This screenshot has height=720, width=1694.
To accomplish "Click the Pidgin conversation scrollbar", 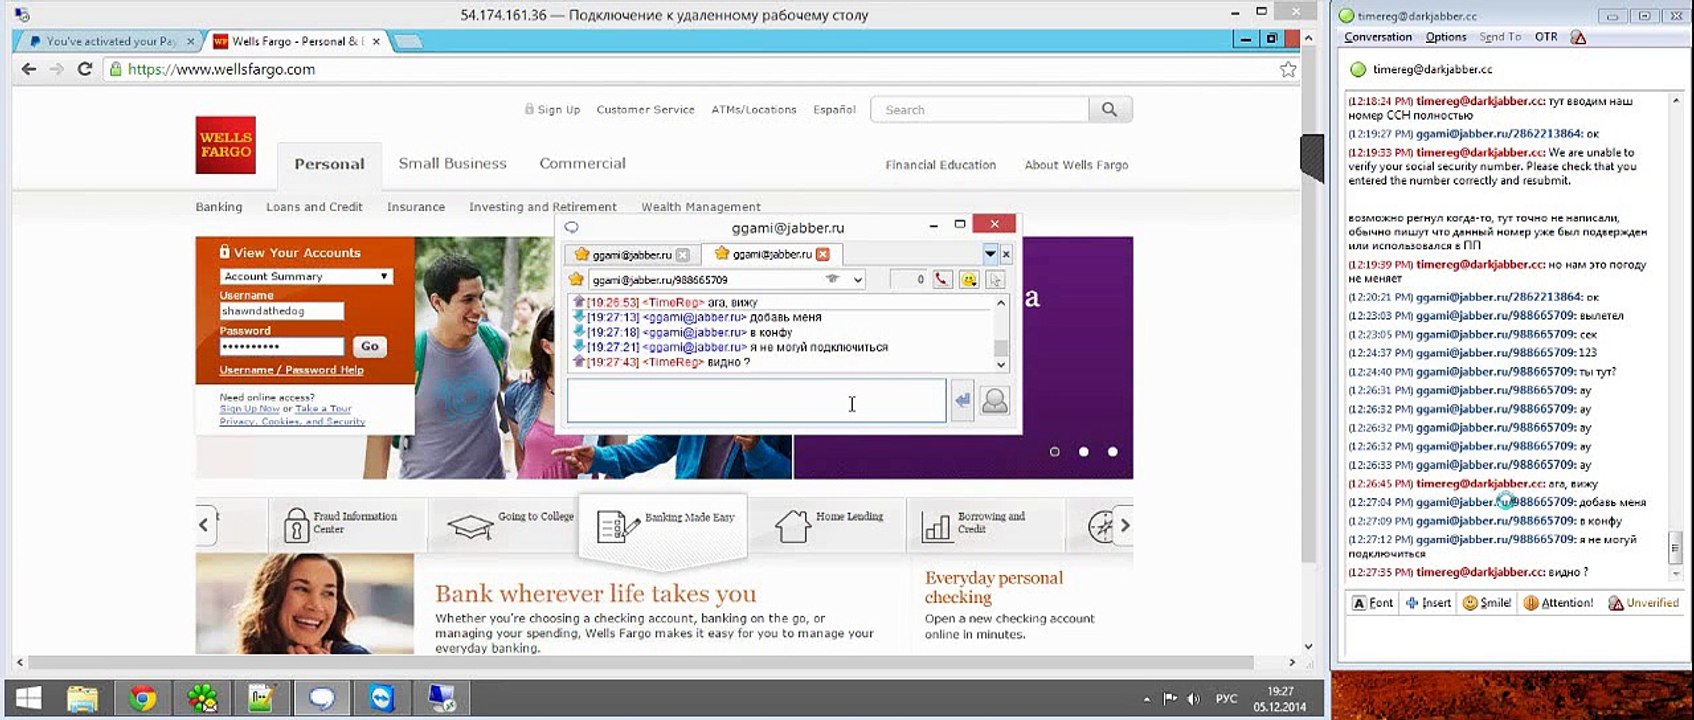I will (x=1675, y=548).
